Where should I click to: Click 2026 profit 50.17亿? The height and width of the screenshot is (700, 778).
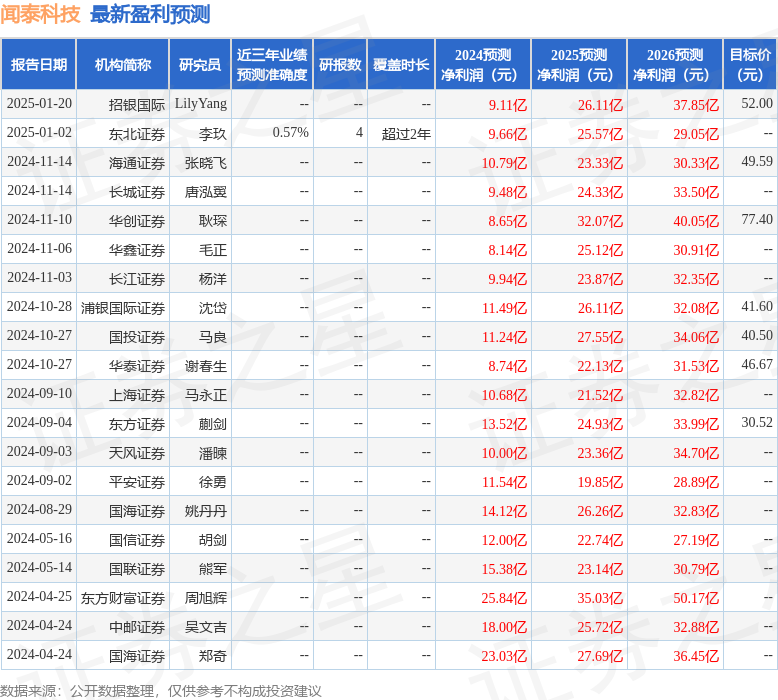tap(696, 598)
